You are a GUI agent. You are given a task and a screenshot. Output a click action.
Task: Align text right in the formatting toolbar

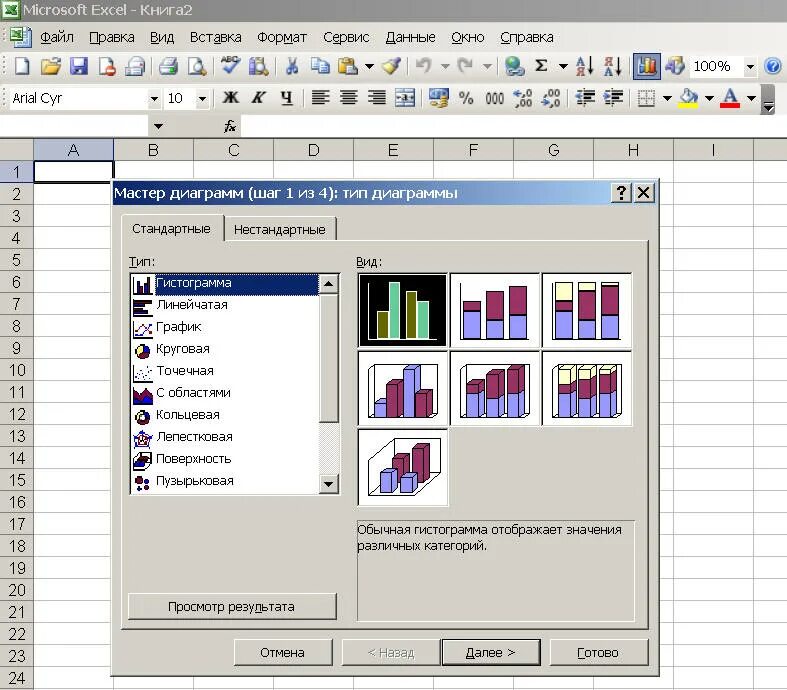[376, 97]
